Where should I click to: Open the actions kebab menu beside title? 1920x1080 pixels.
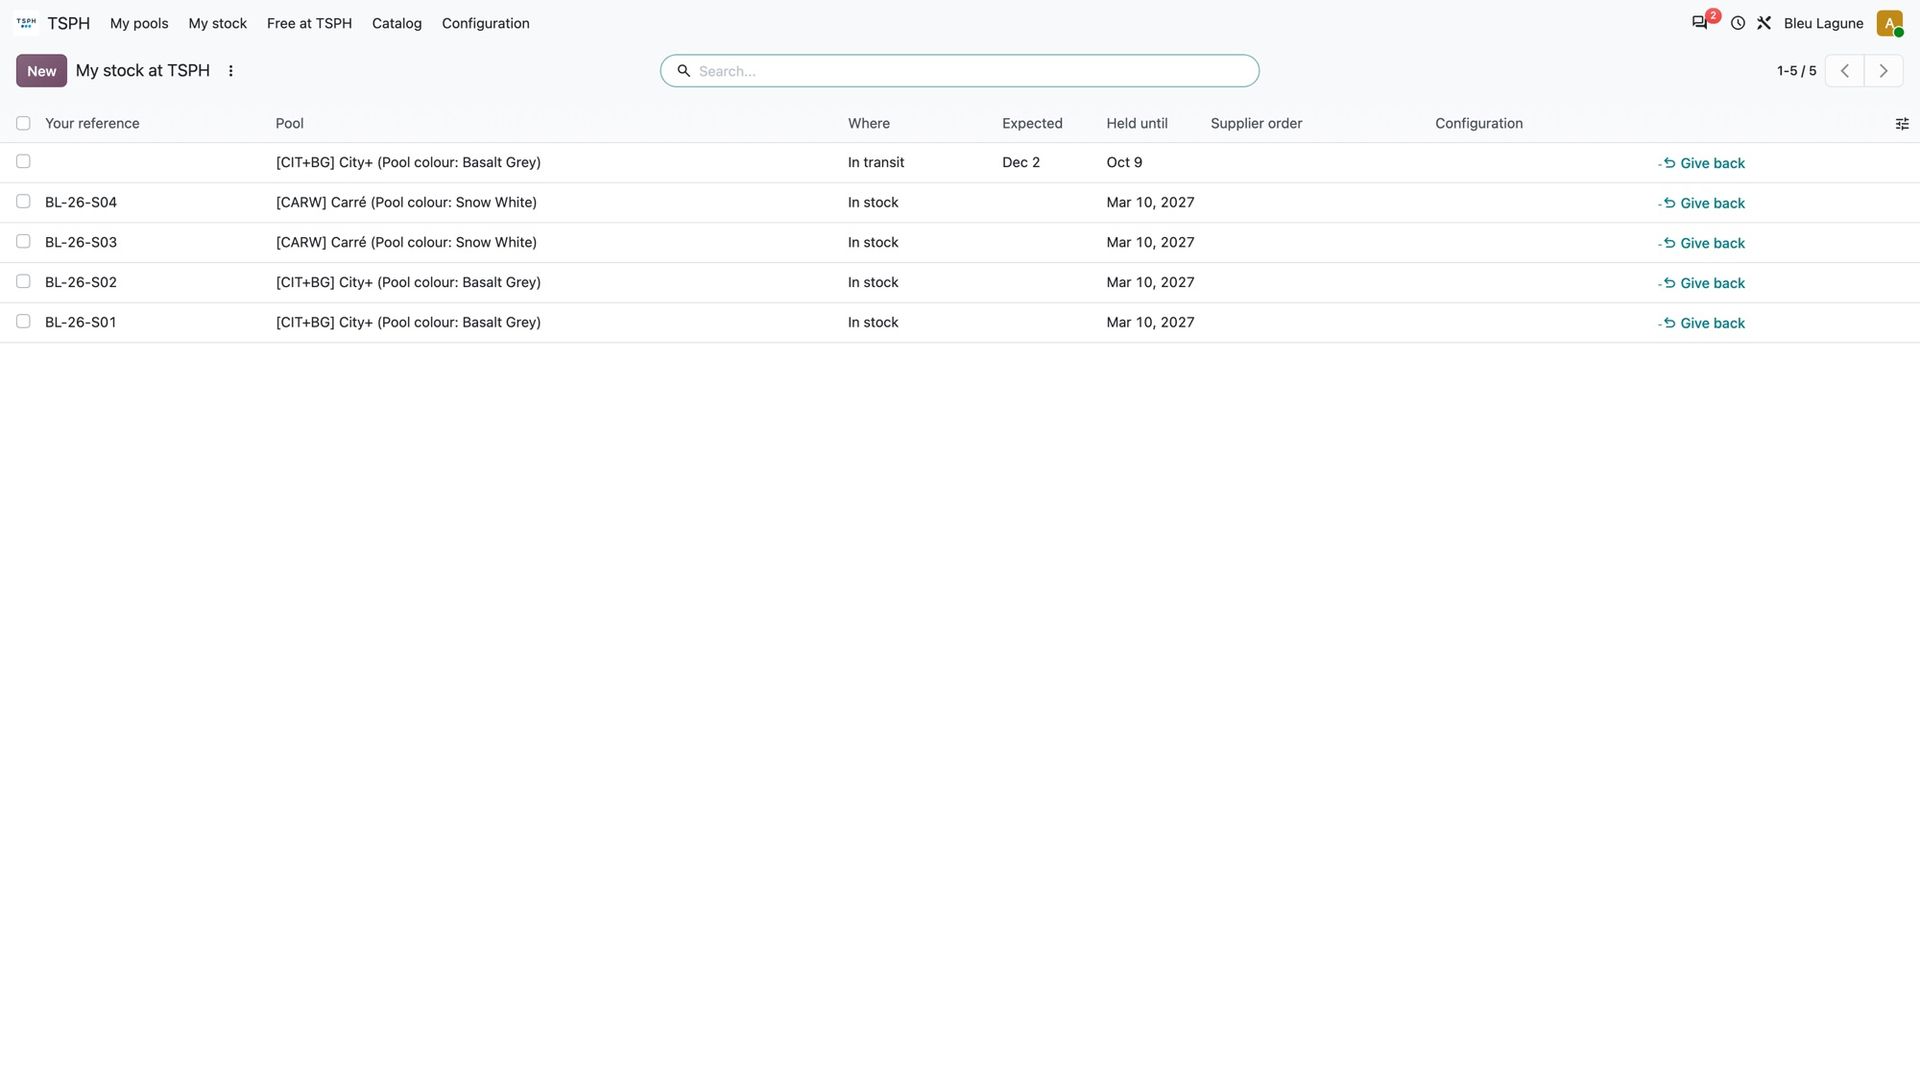(231, 71)
